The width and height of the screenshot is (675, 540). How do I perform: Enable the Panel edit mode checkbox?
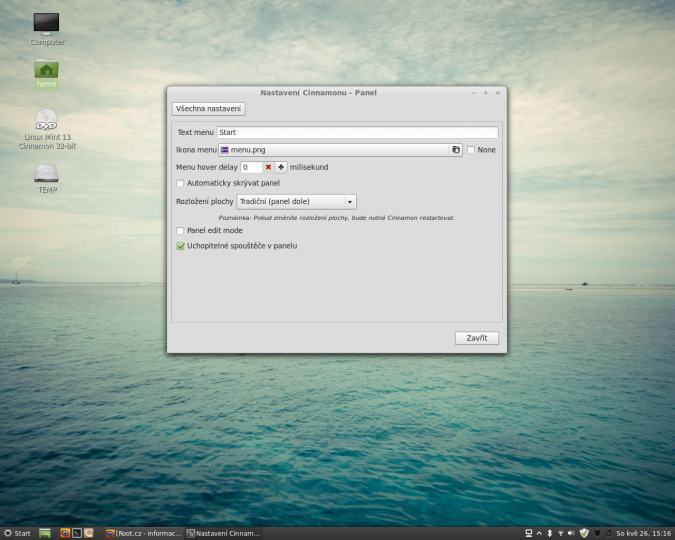(180, 231)
